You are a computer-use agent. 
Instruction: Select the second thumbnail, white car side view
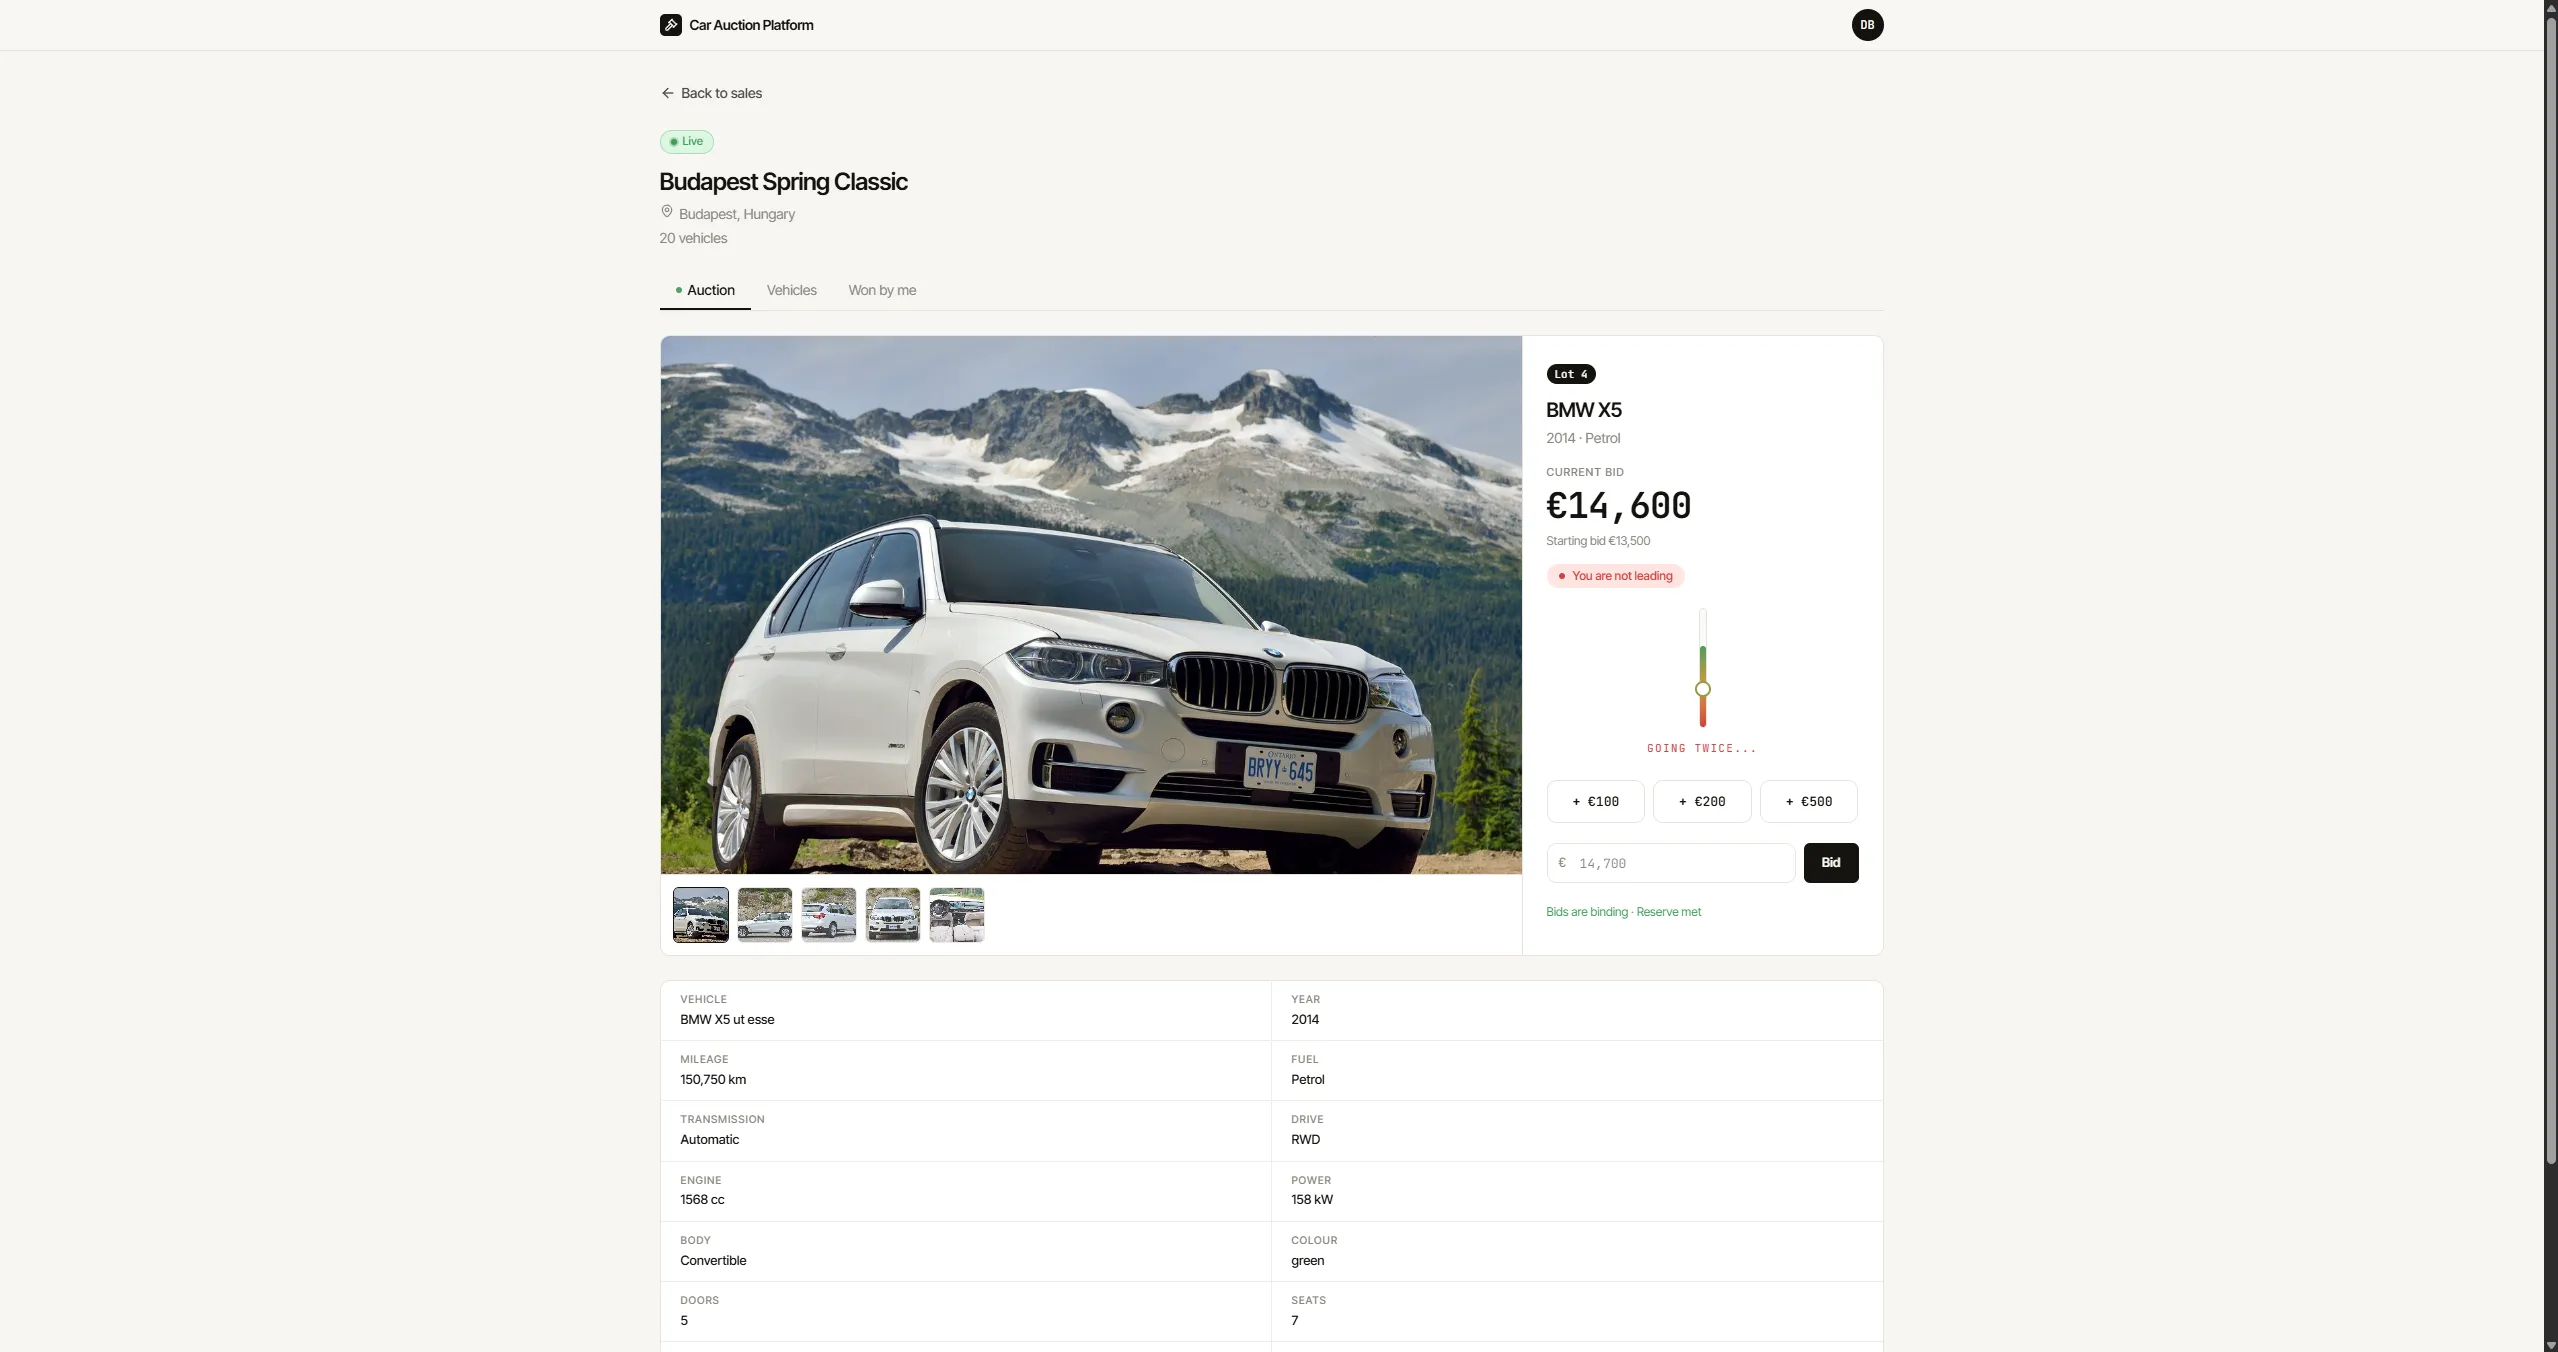[764, 915]
